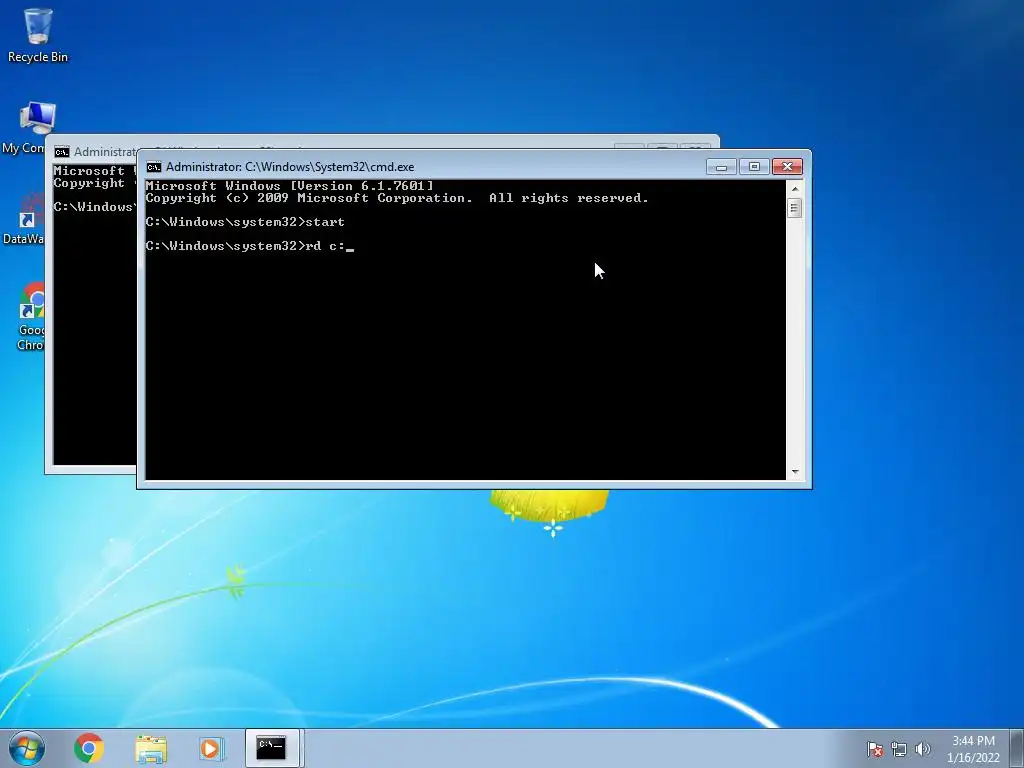
Task: Open the volume speaker tray icon
Action: [x=923, y=749]
